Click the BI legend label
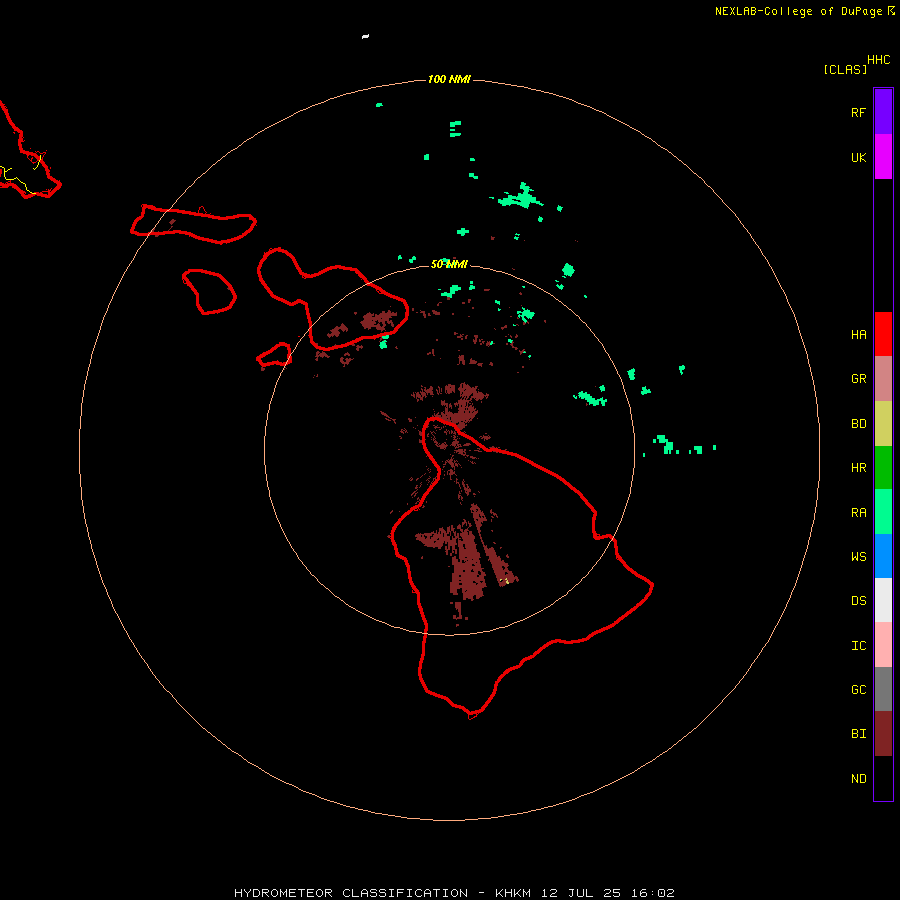Image resolution: width=900 pixels, height=900 pixels. [858, 734]
